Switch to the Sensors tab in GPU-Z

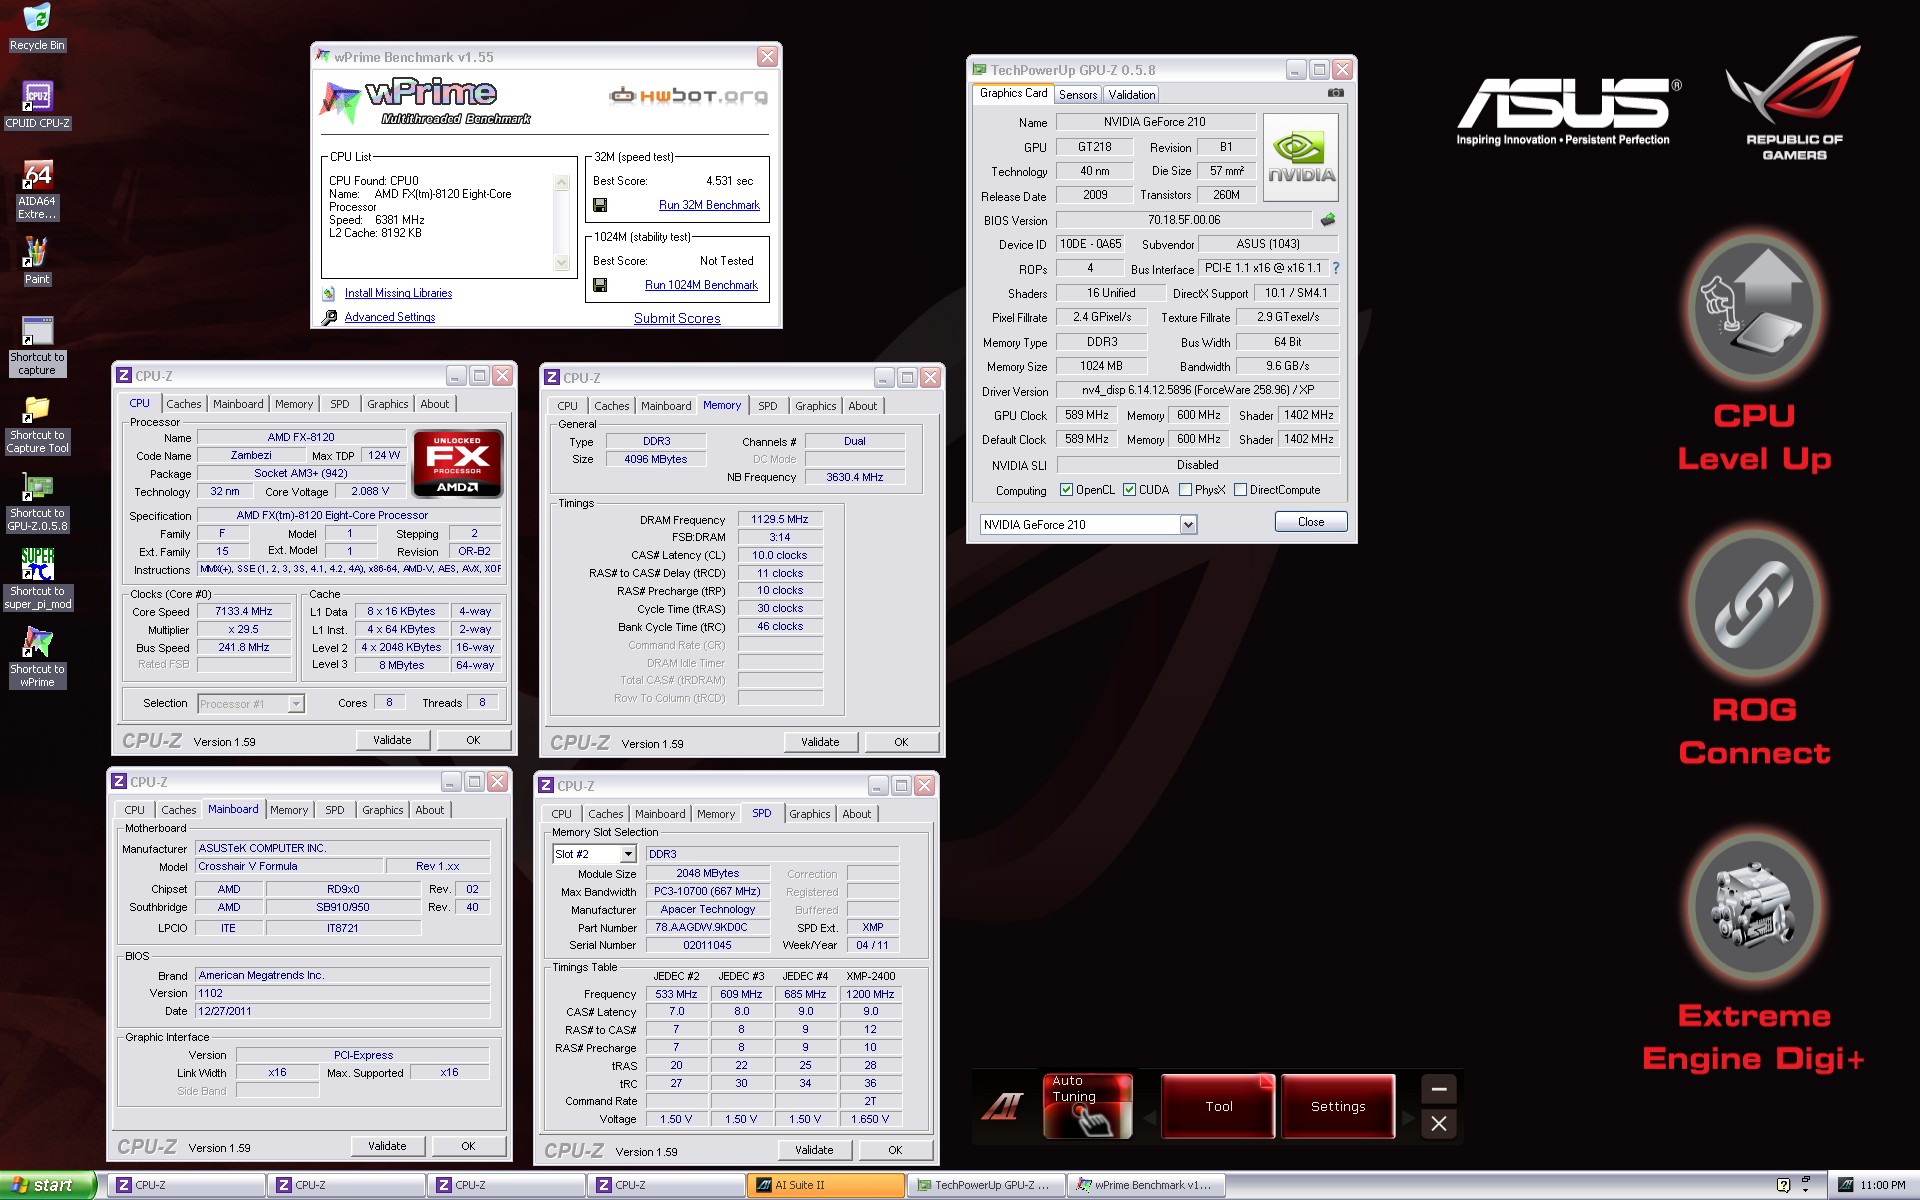tap(1078, 95)
